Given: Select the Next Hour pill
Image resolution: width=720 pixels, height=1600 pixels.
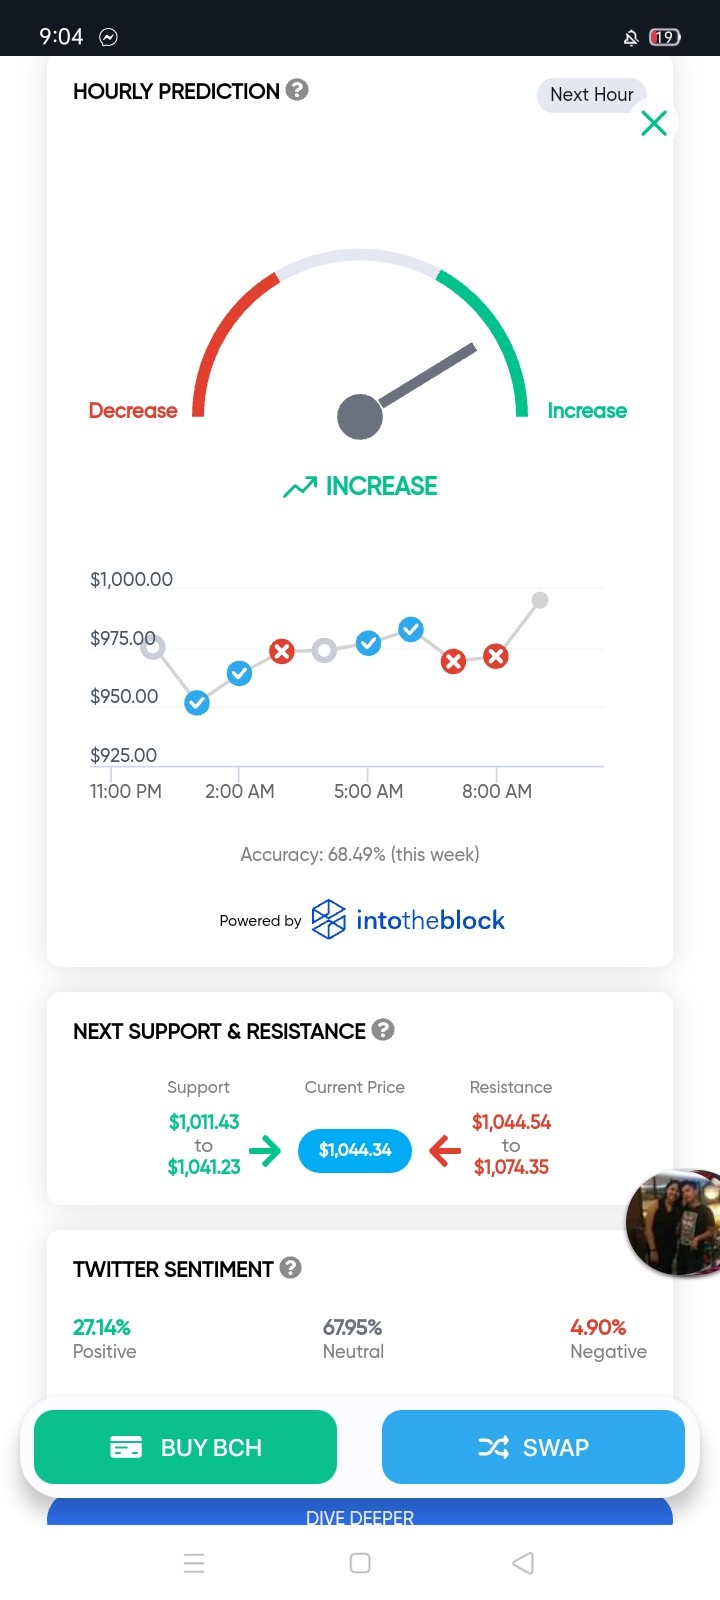Looking at the screenshot, I should (x=592, y=95).
